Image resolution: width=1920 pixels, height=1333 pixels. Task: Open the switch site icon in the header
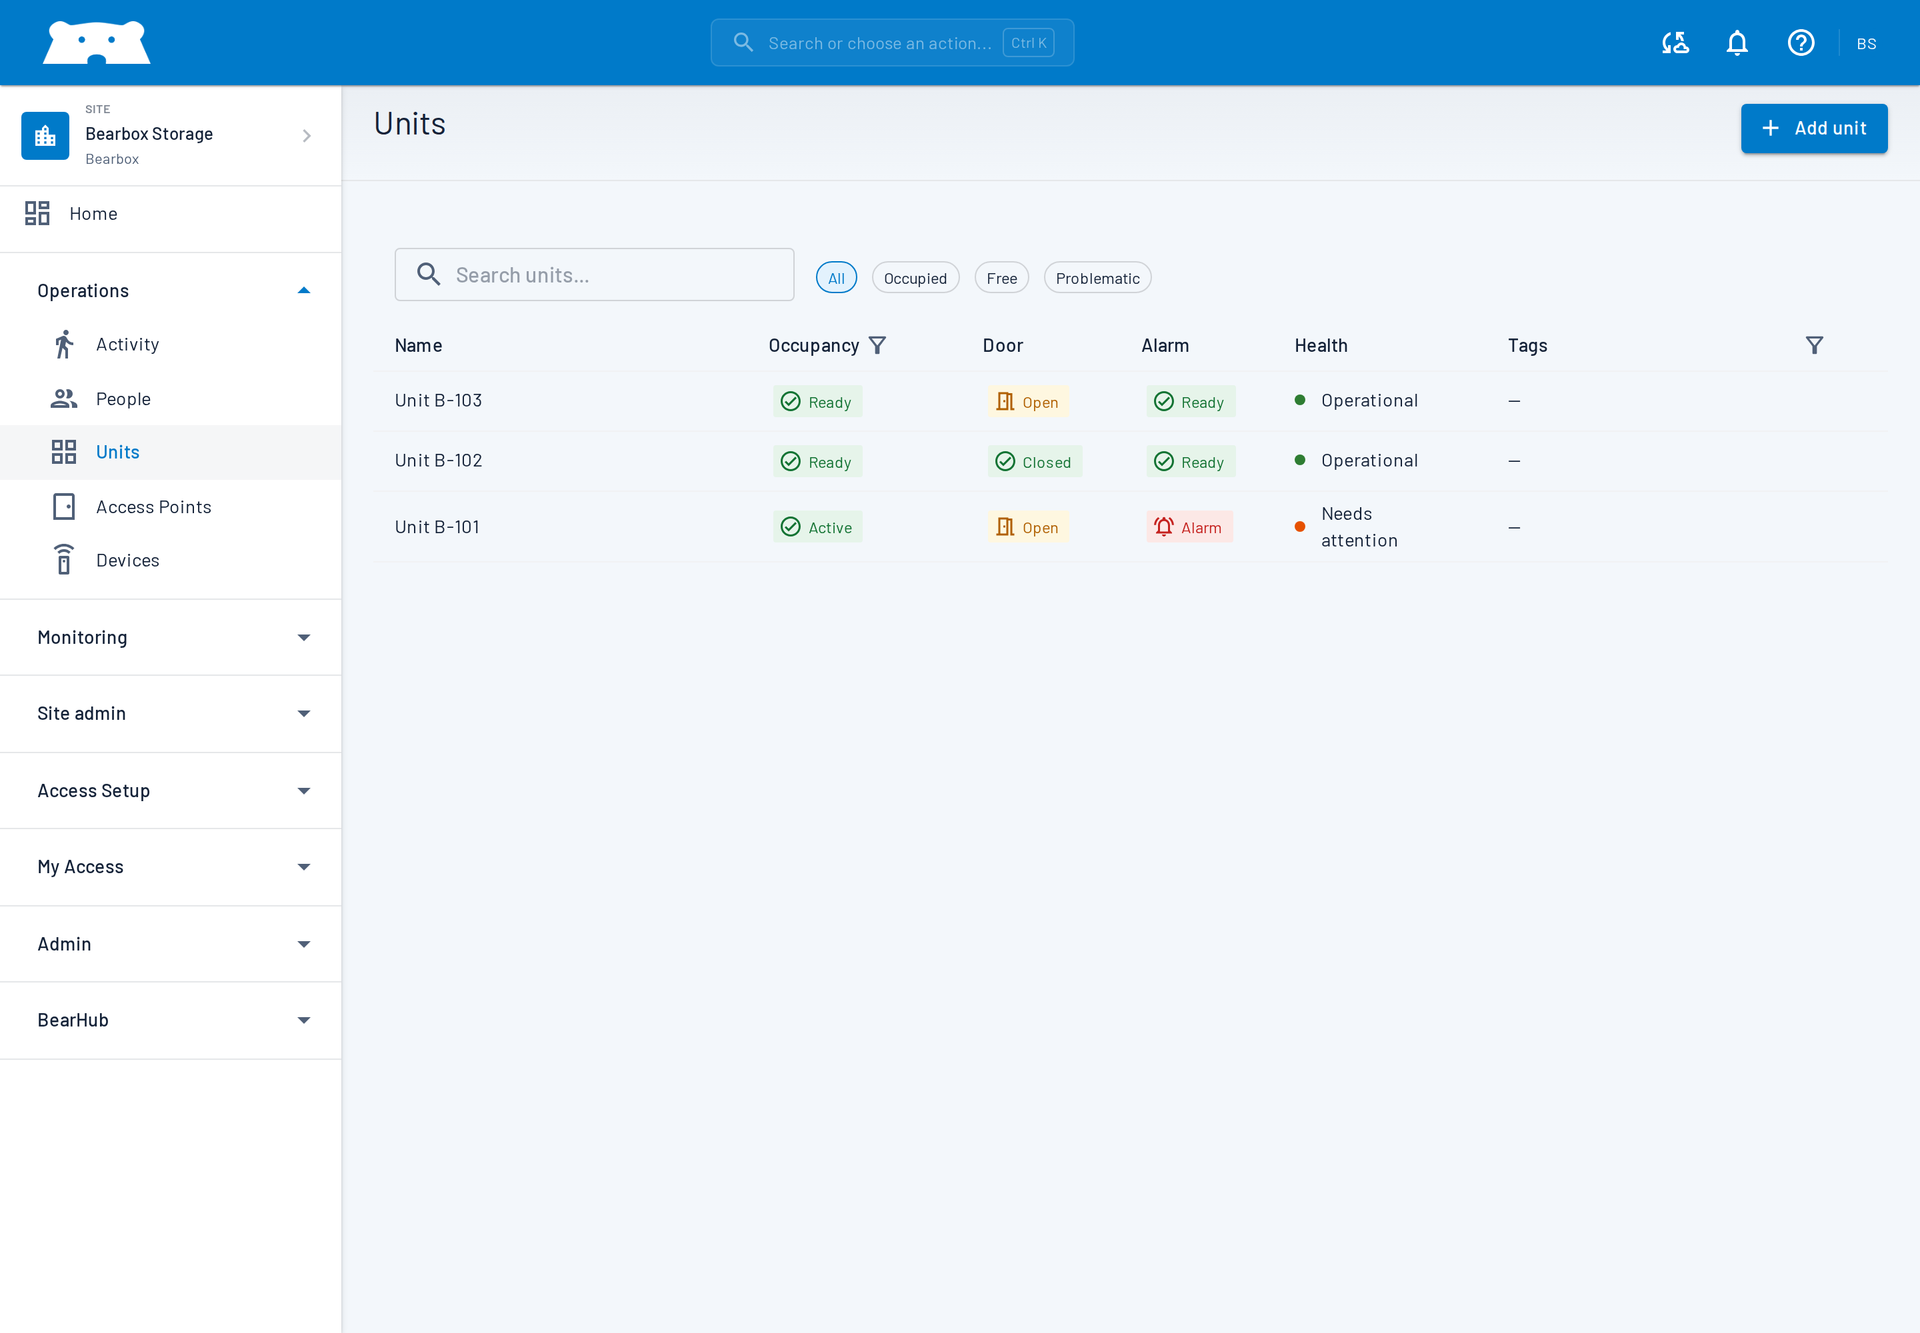pos(1675,43)
